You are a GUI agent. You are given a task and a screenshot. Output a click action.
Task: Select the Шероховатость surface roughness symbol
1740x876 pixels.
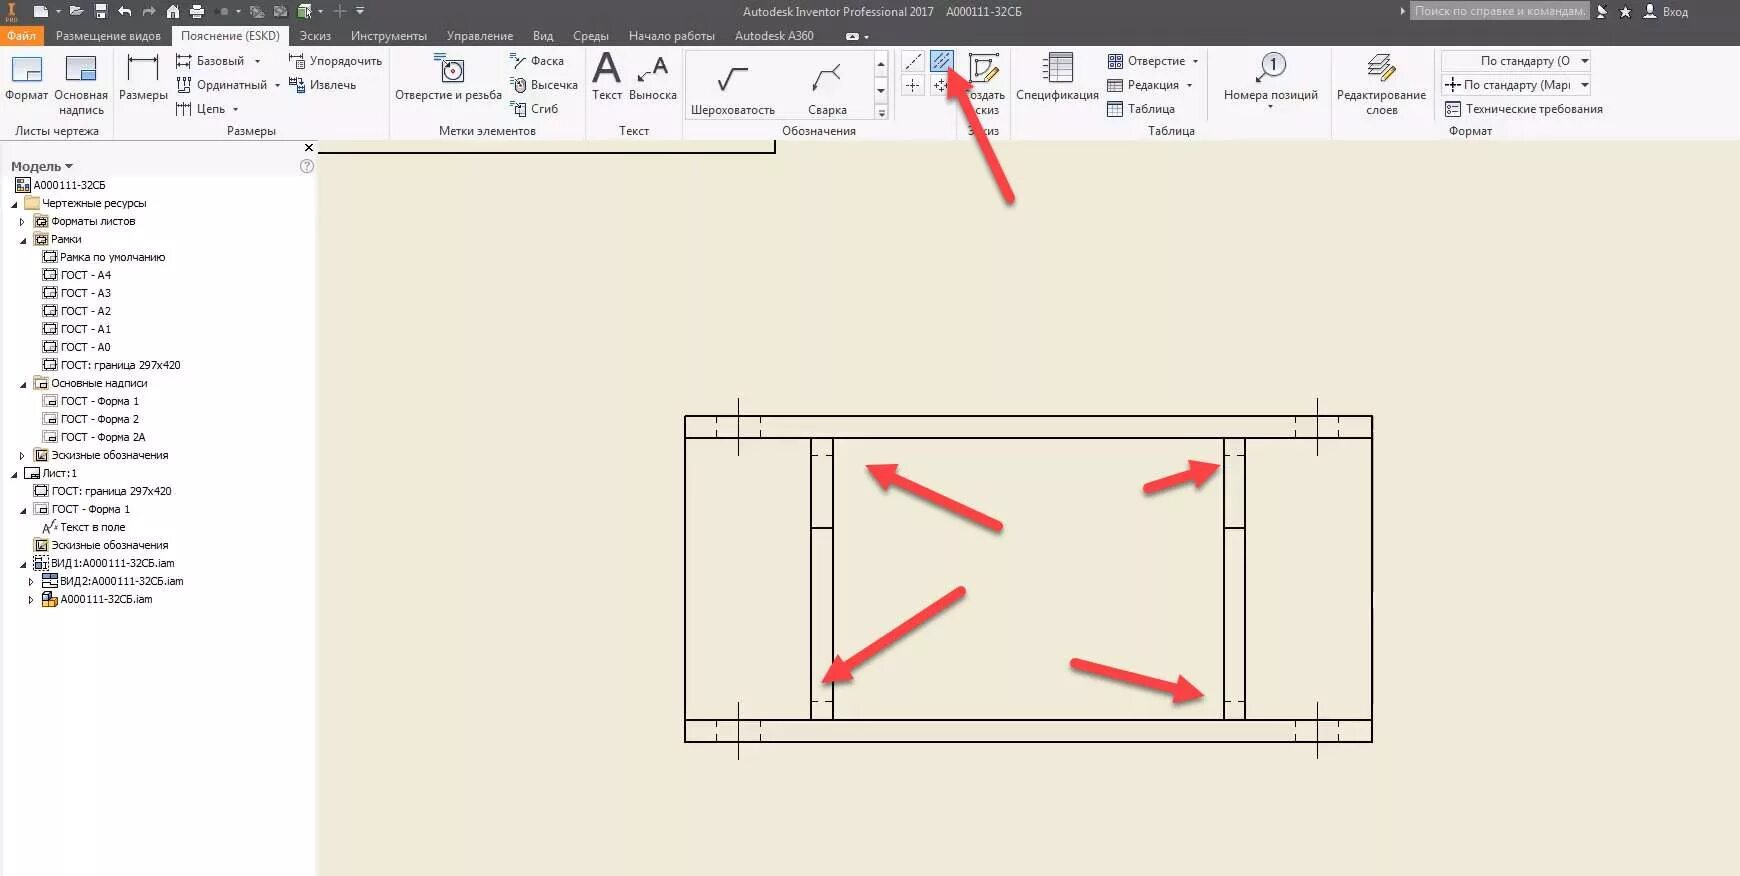click(x=733, y=89)
